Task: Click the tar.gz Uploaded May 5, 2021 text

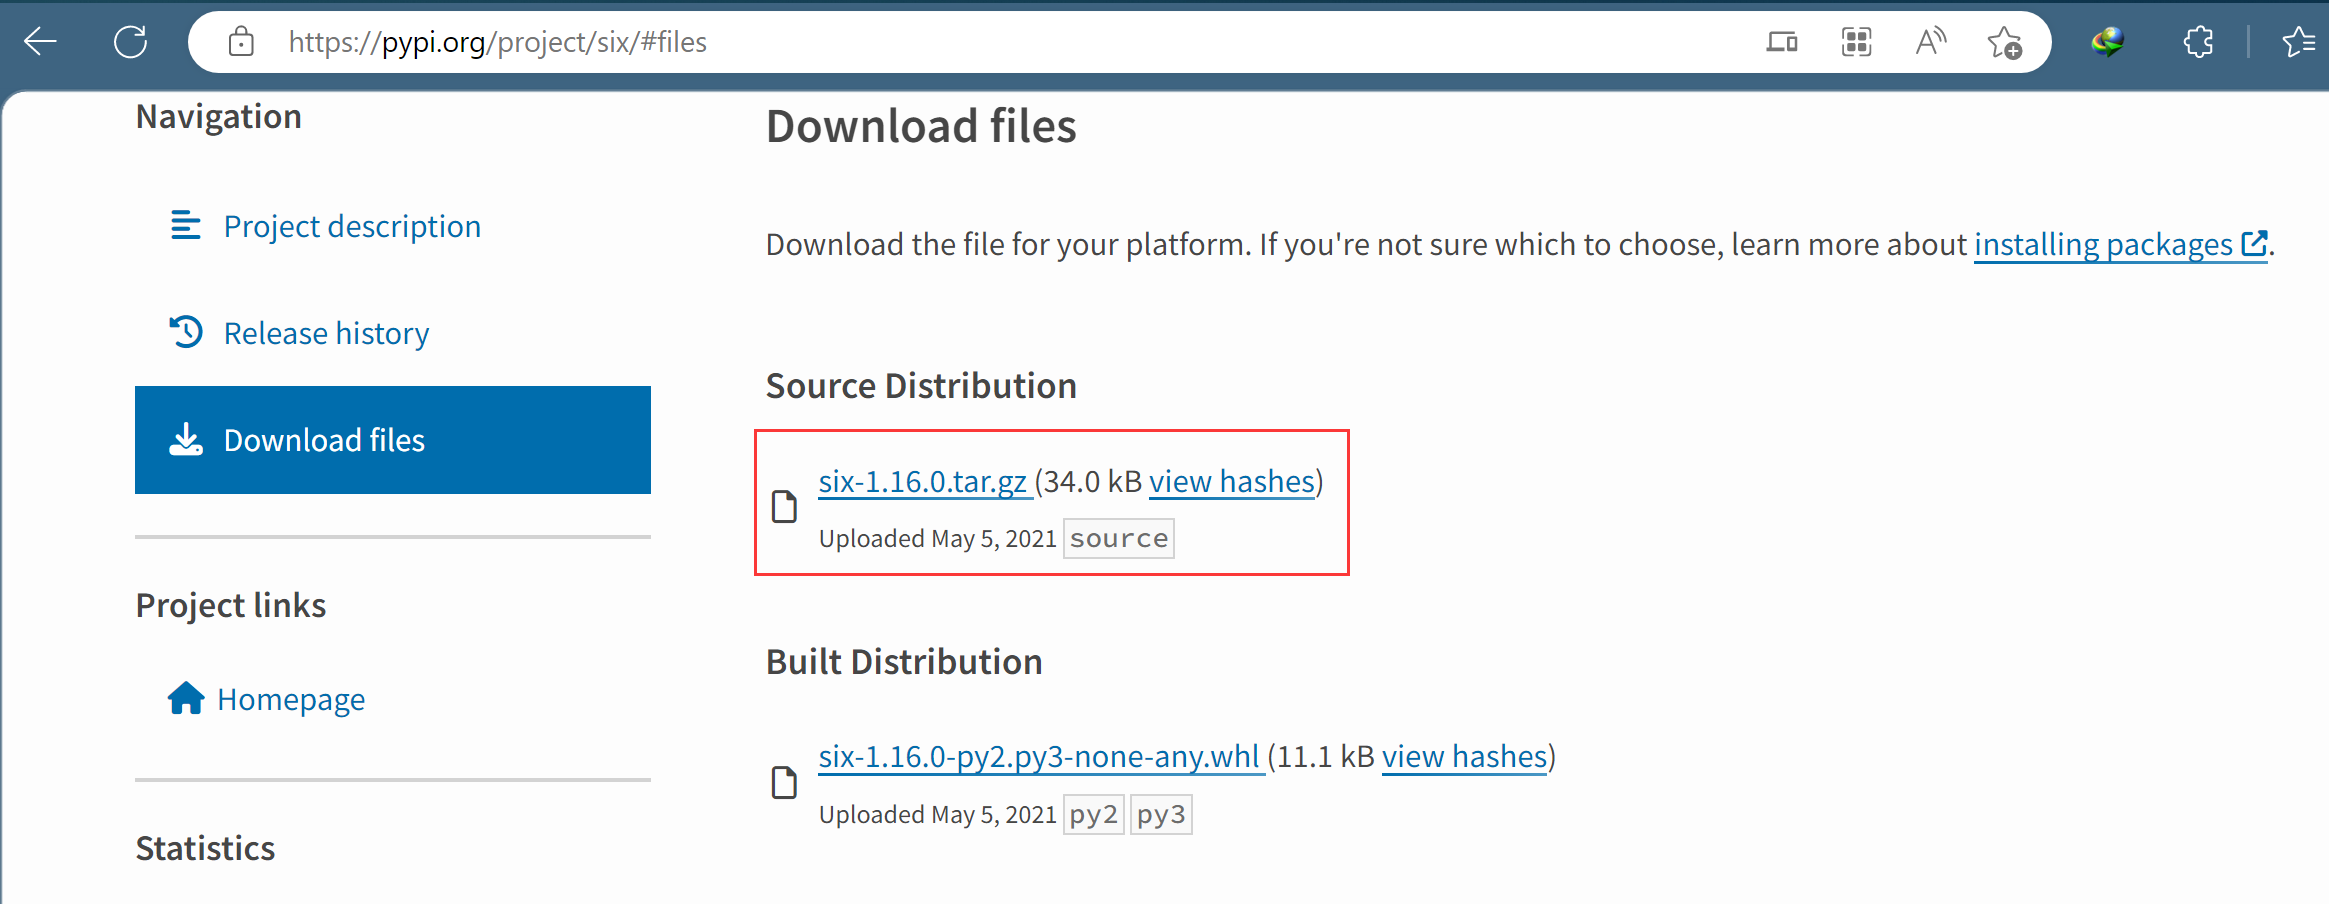Action: tap(937, 538)
